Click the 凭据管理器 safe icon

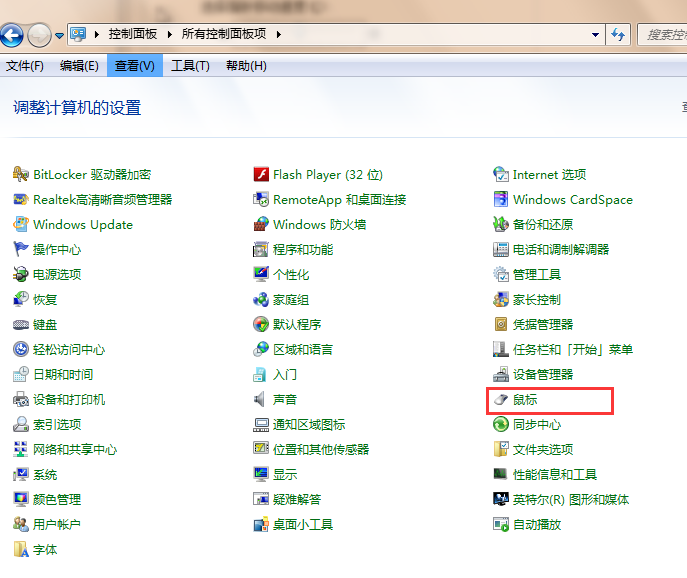(x=501, y=324)
